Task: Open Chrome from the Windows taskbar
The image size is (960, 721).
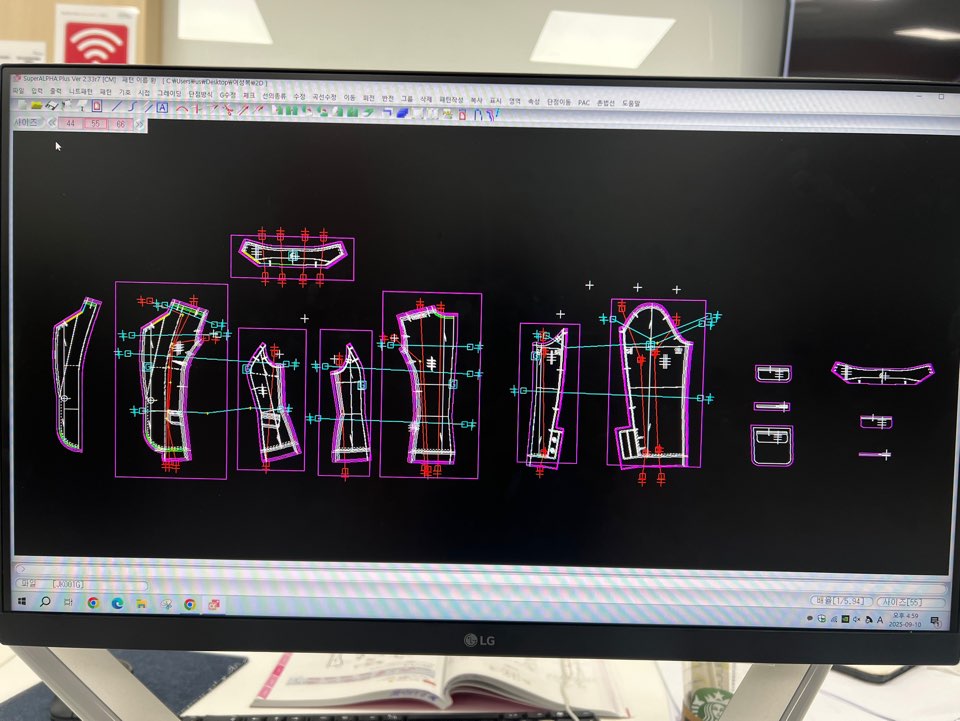Action: (93, 603)
